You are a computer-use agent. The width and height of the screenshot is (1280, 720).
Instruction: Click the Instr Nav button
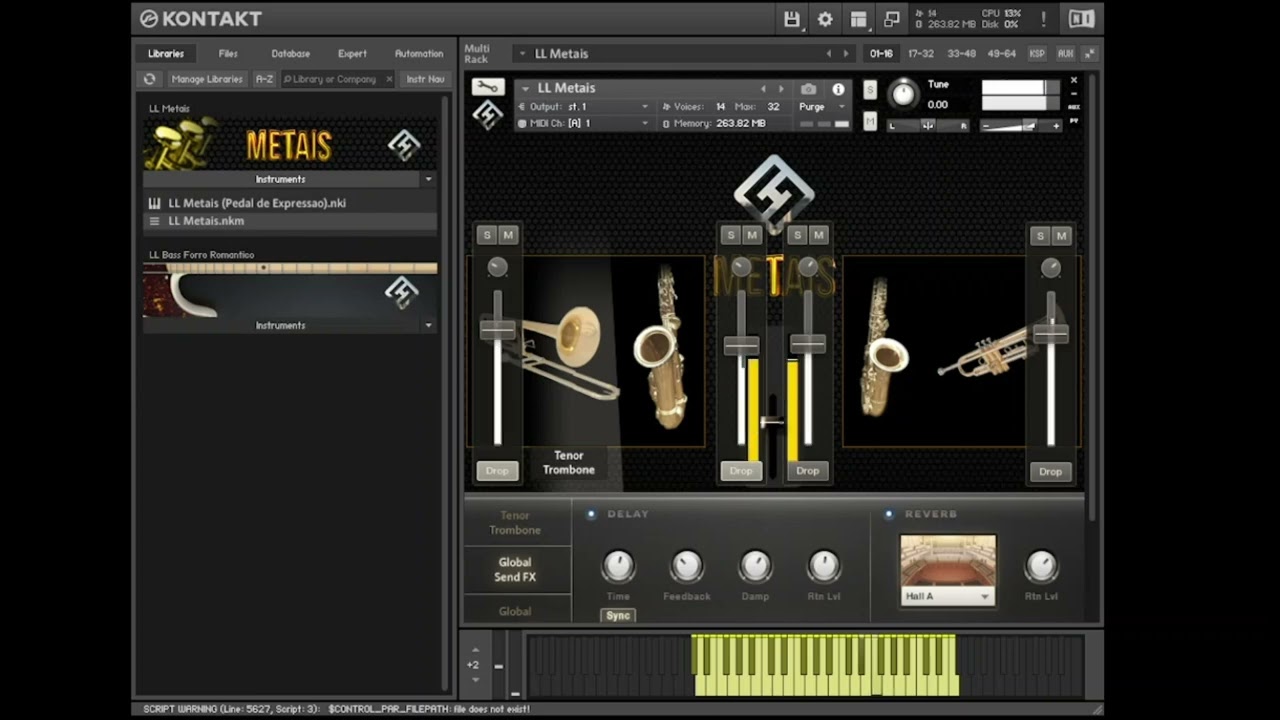[425, 79]
